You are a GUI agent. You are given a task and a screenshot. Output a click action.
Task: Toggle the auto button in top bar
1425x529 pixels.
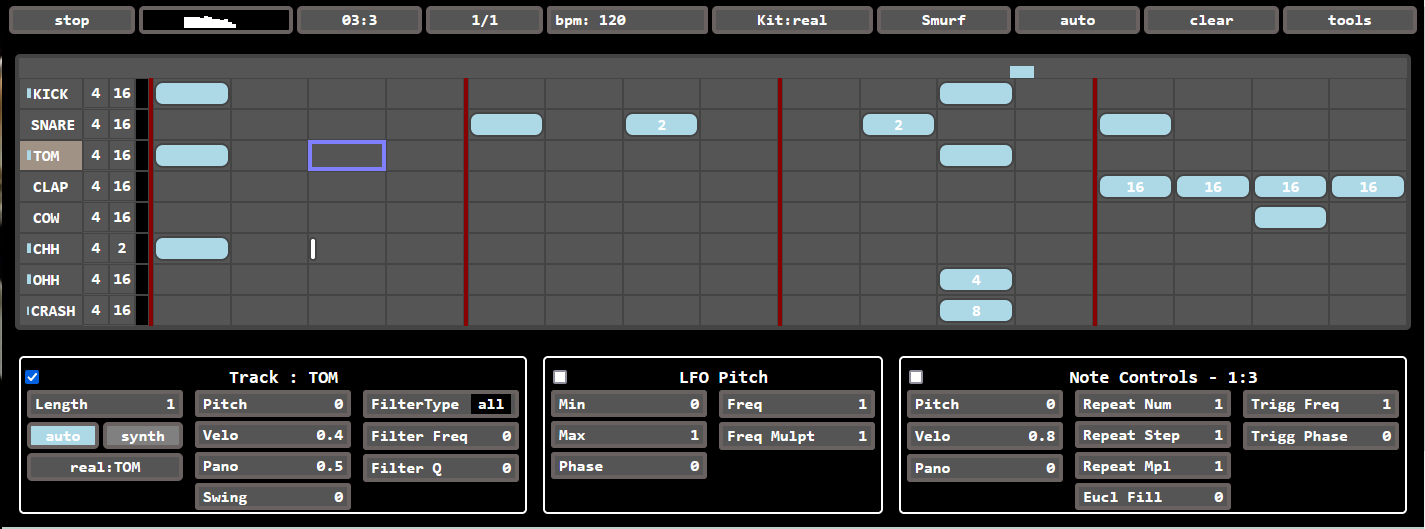[1077, 20]
